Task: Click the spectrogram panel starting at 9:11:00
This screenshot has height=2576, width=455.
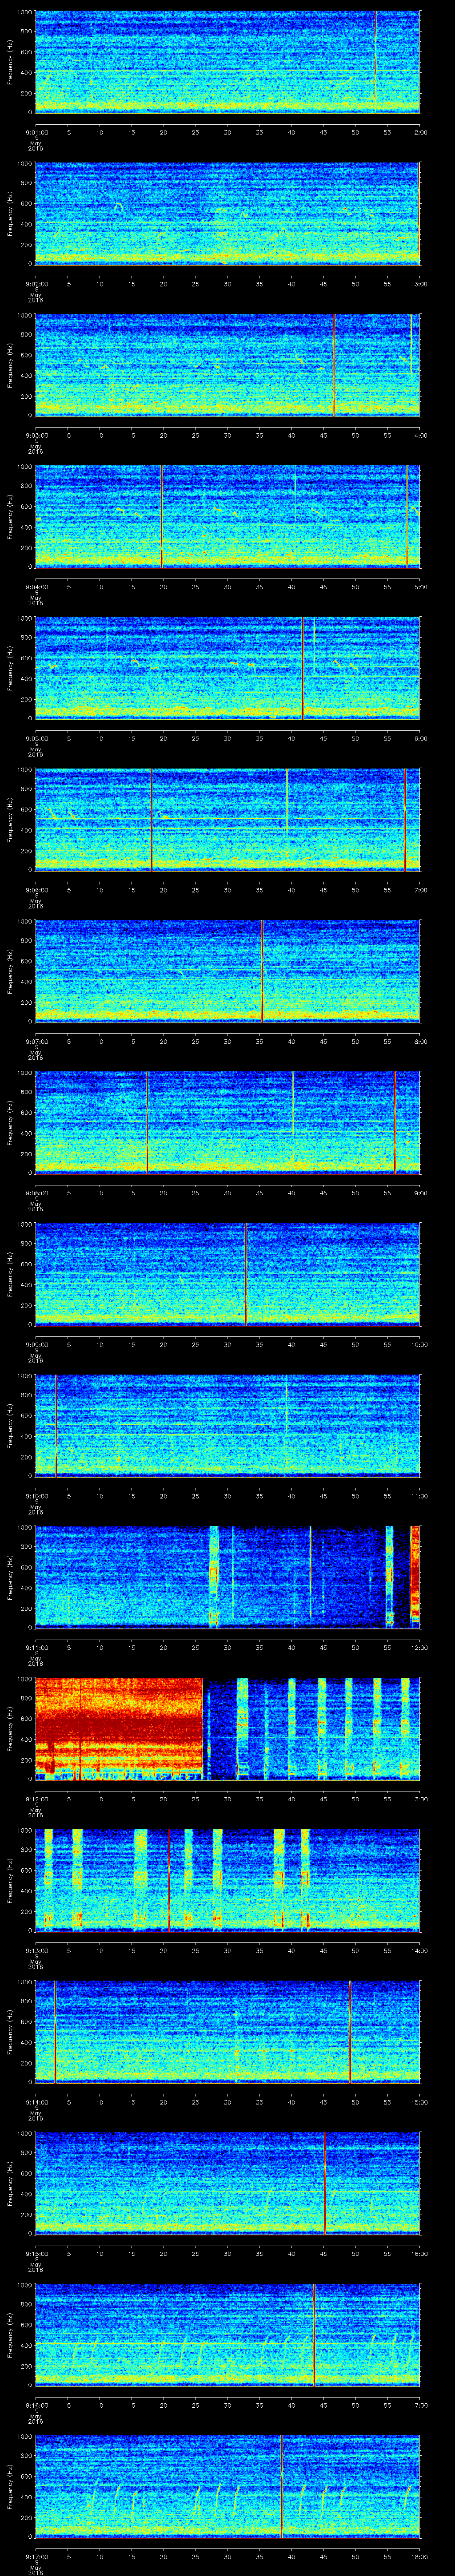Action: point(228,1577)
